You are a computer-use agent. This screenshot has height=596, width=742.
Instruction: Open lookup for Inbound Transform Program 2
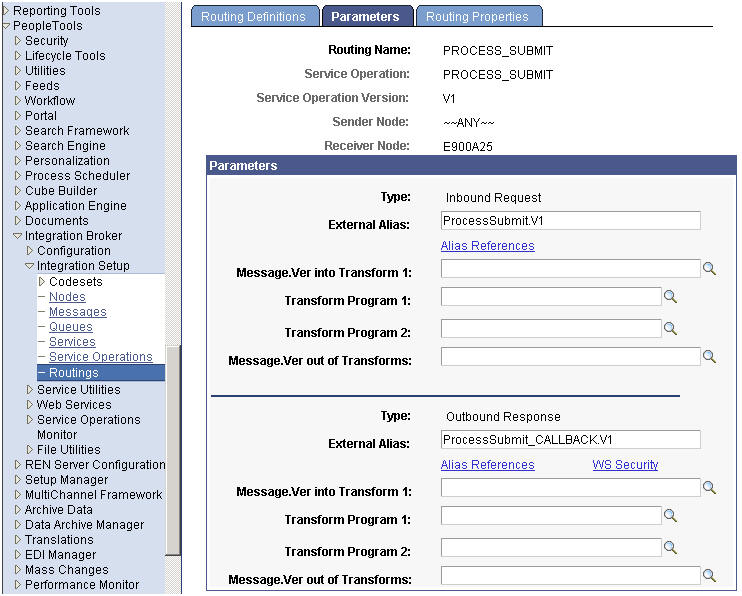(x=670, y=329)
